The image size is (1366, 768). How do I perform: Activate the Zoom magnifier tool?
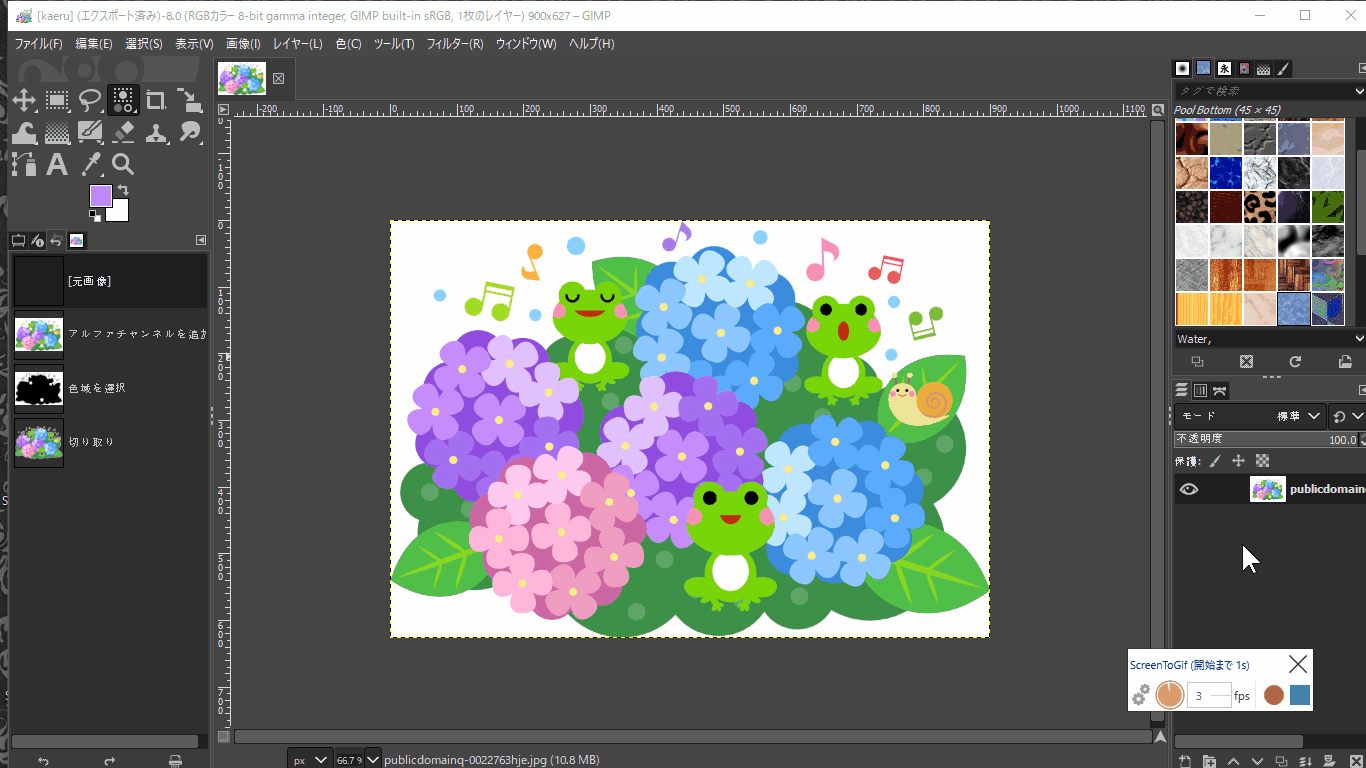123,165
